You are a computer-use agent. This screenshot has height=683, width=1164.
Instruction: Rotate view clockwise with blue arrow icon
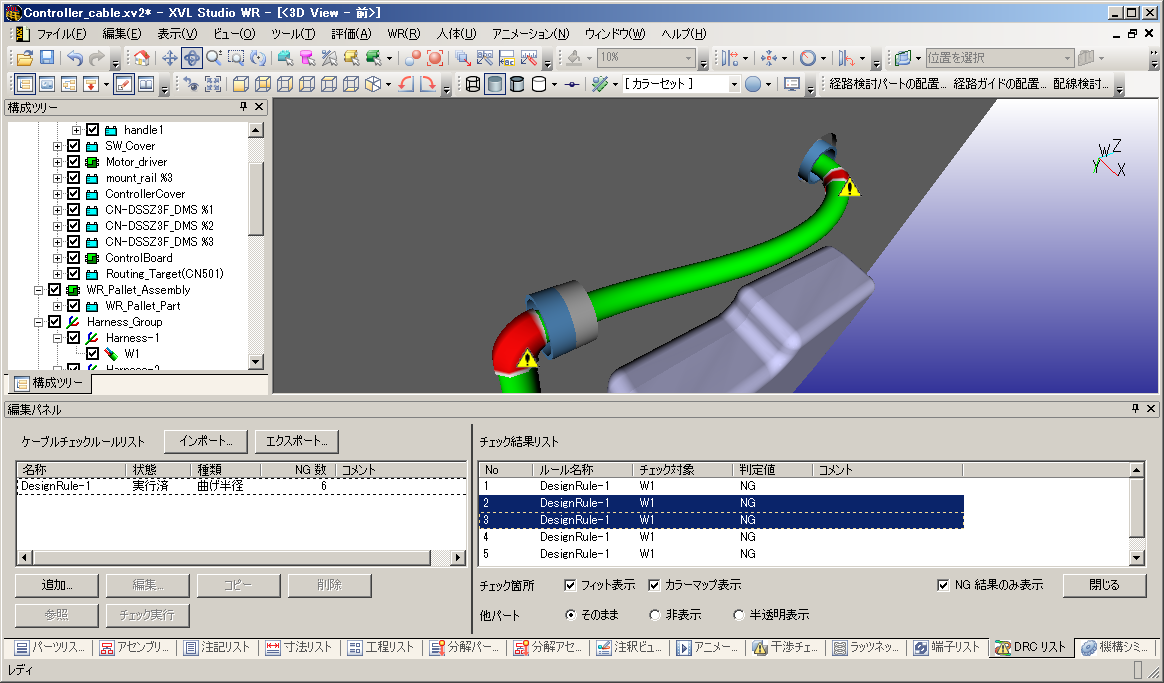[x=428, y=84]
